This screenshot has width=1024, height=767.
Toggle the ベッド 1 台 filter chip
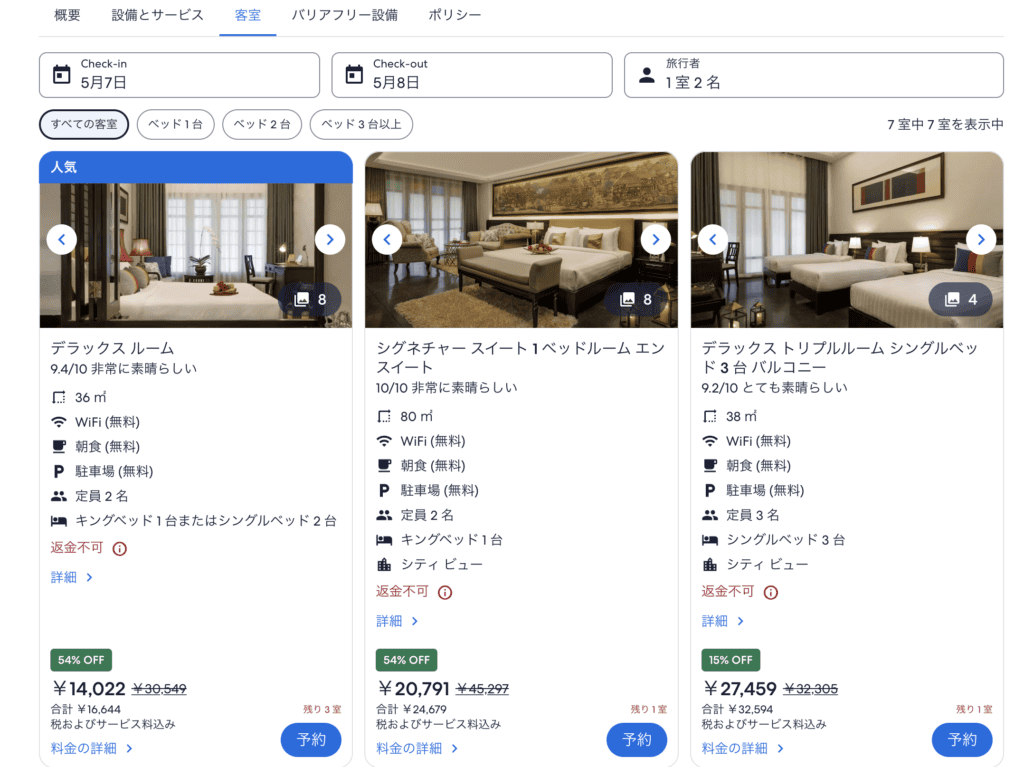pyautogui.click(x=175, y=124)
